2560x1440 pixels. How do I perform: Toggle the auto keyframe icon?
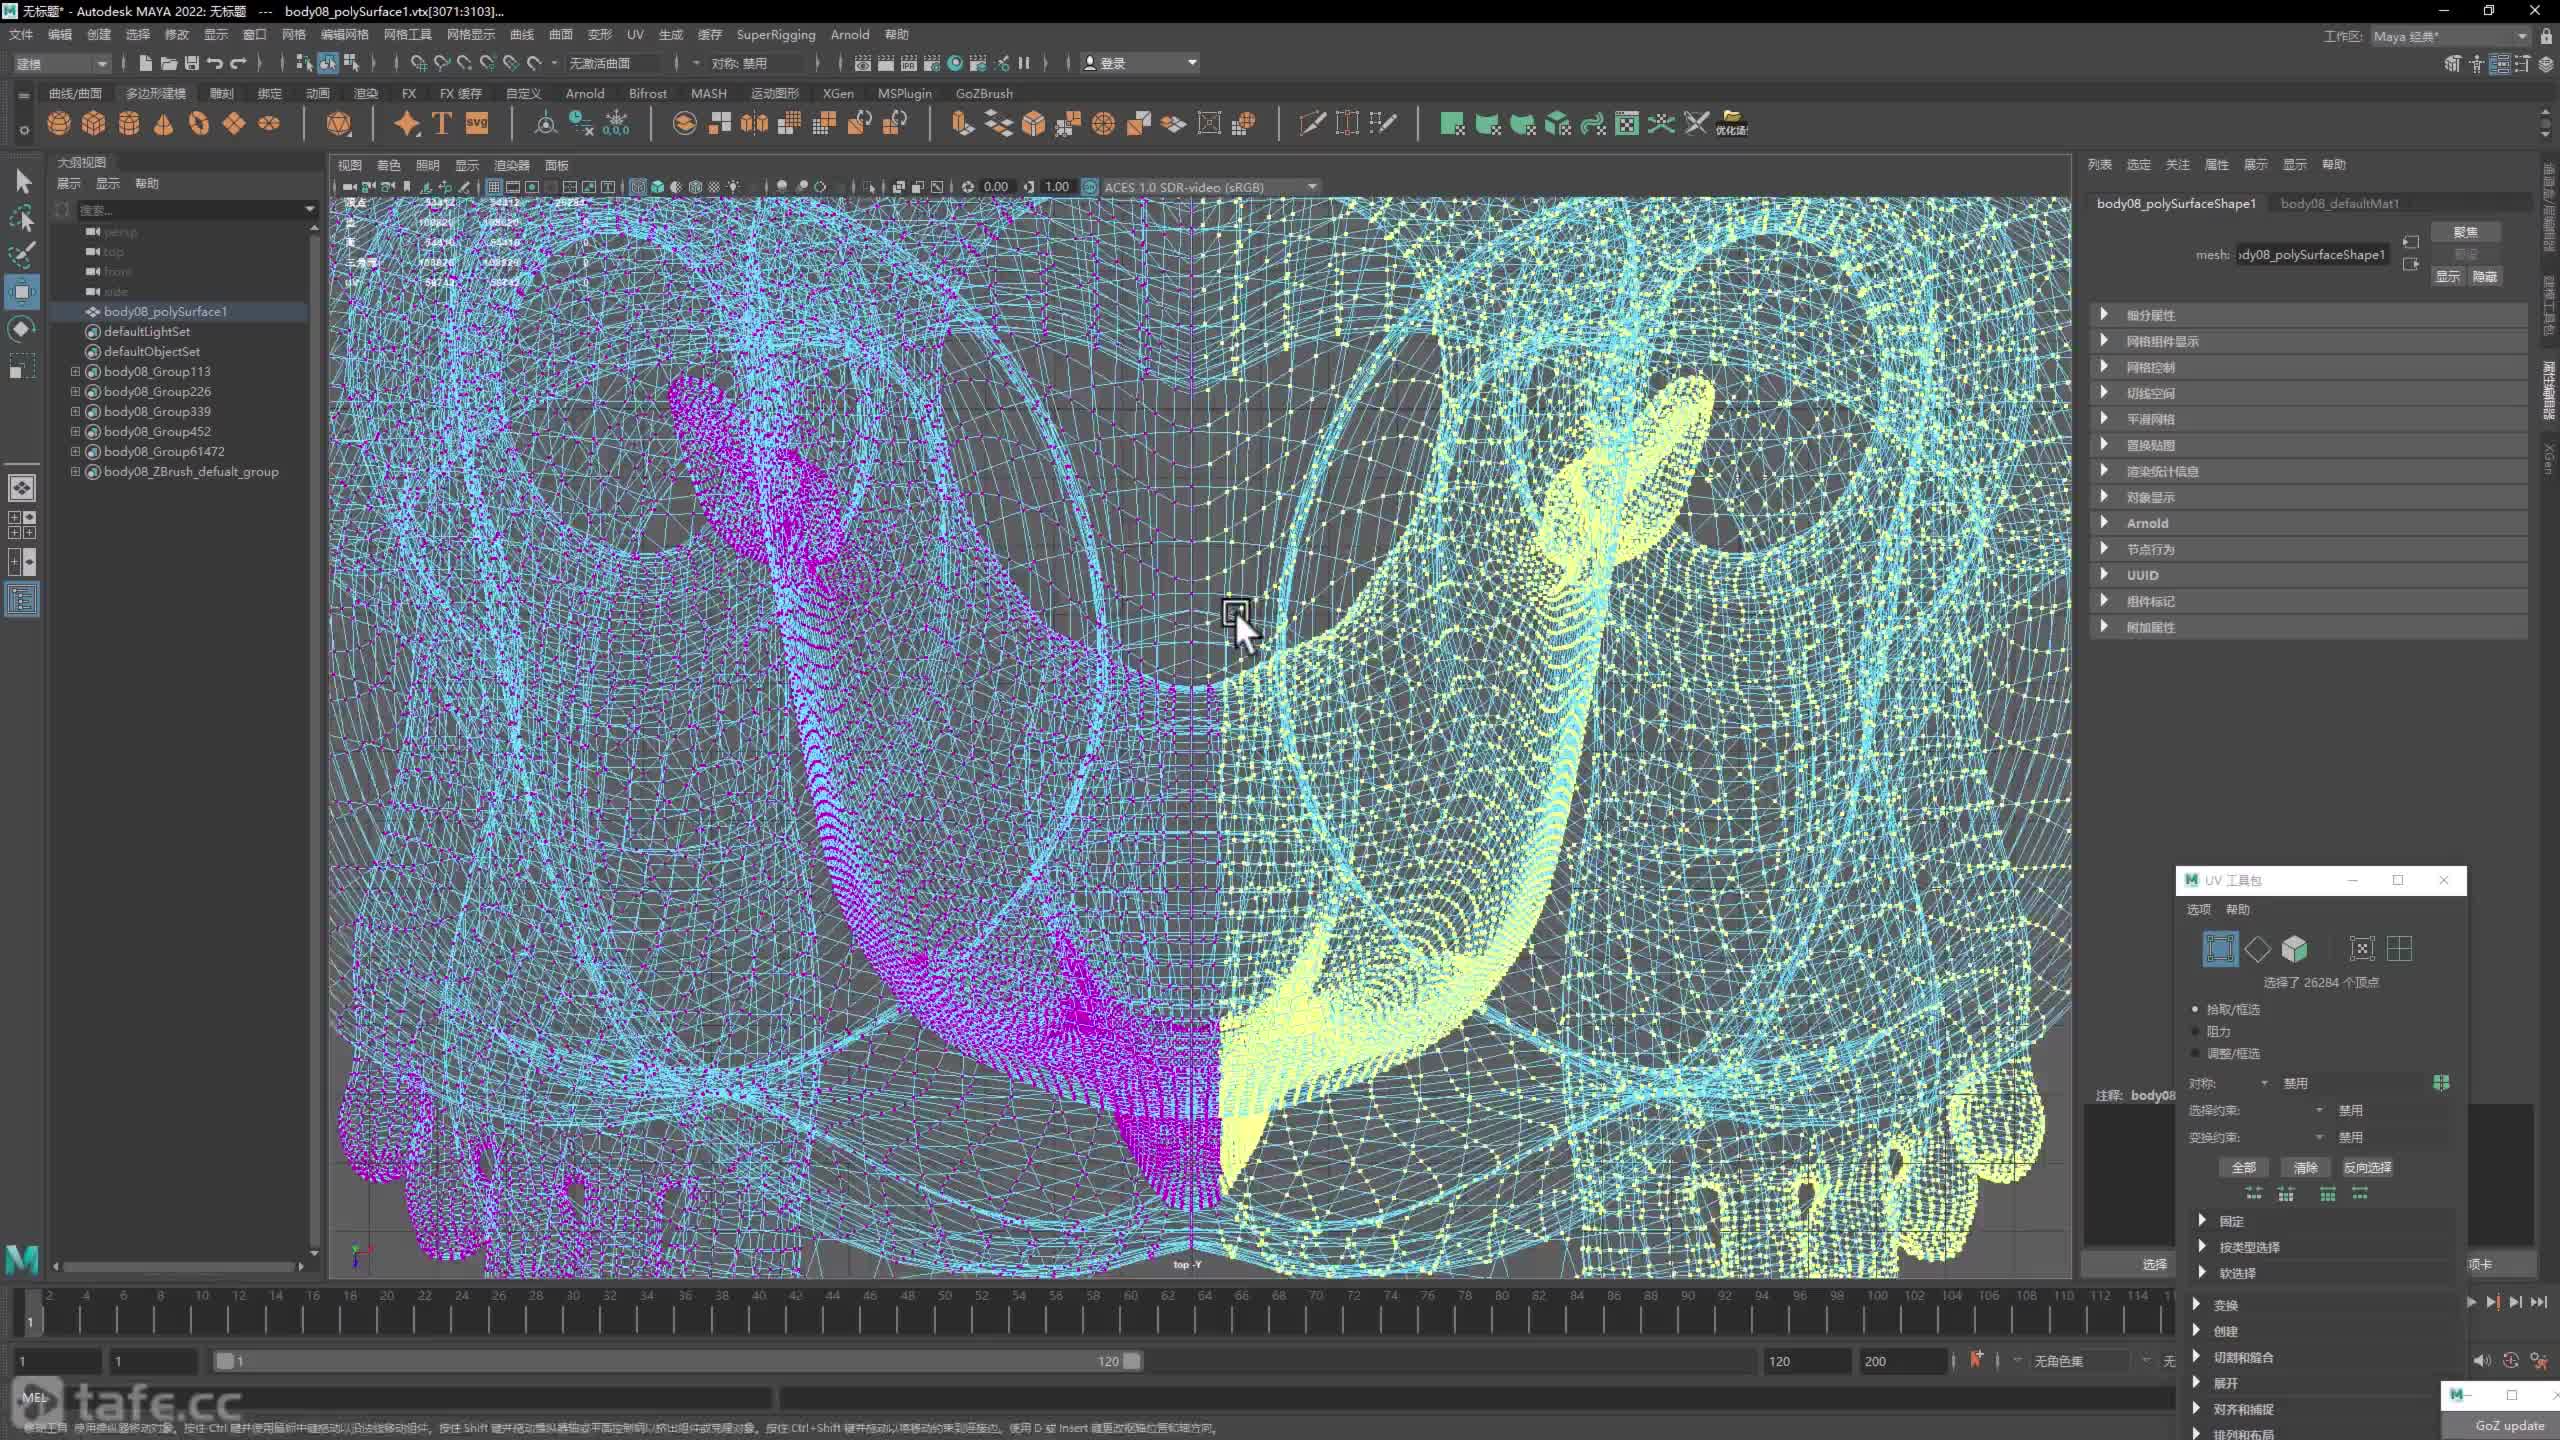tap(2511, 1361)
